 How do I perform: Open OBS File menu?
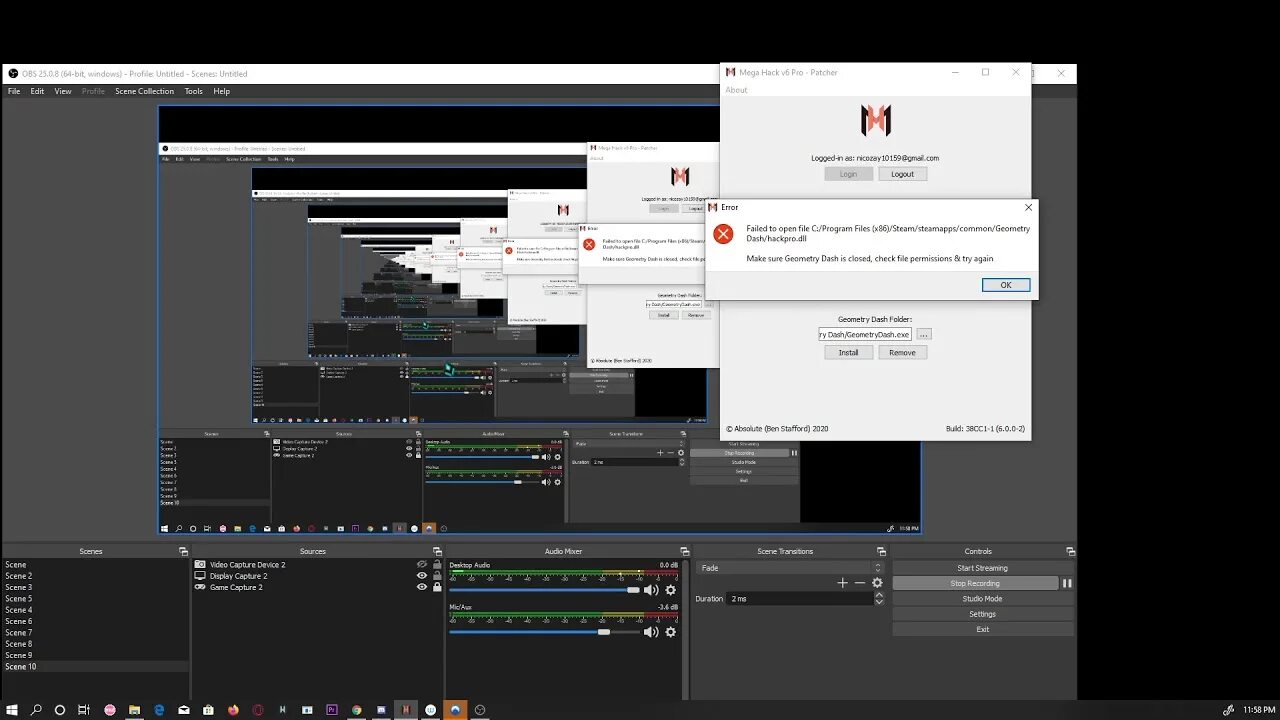pos(14,91)
